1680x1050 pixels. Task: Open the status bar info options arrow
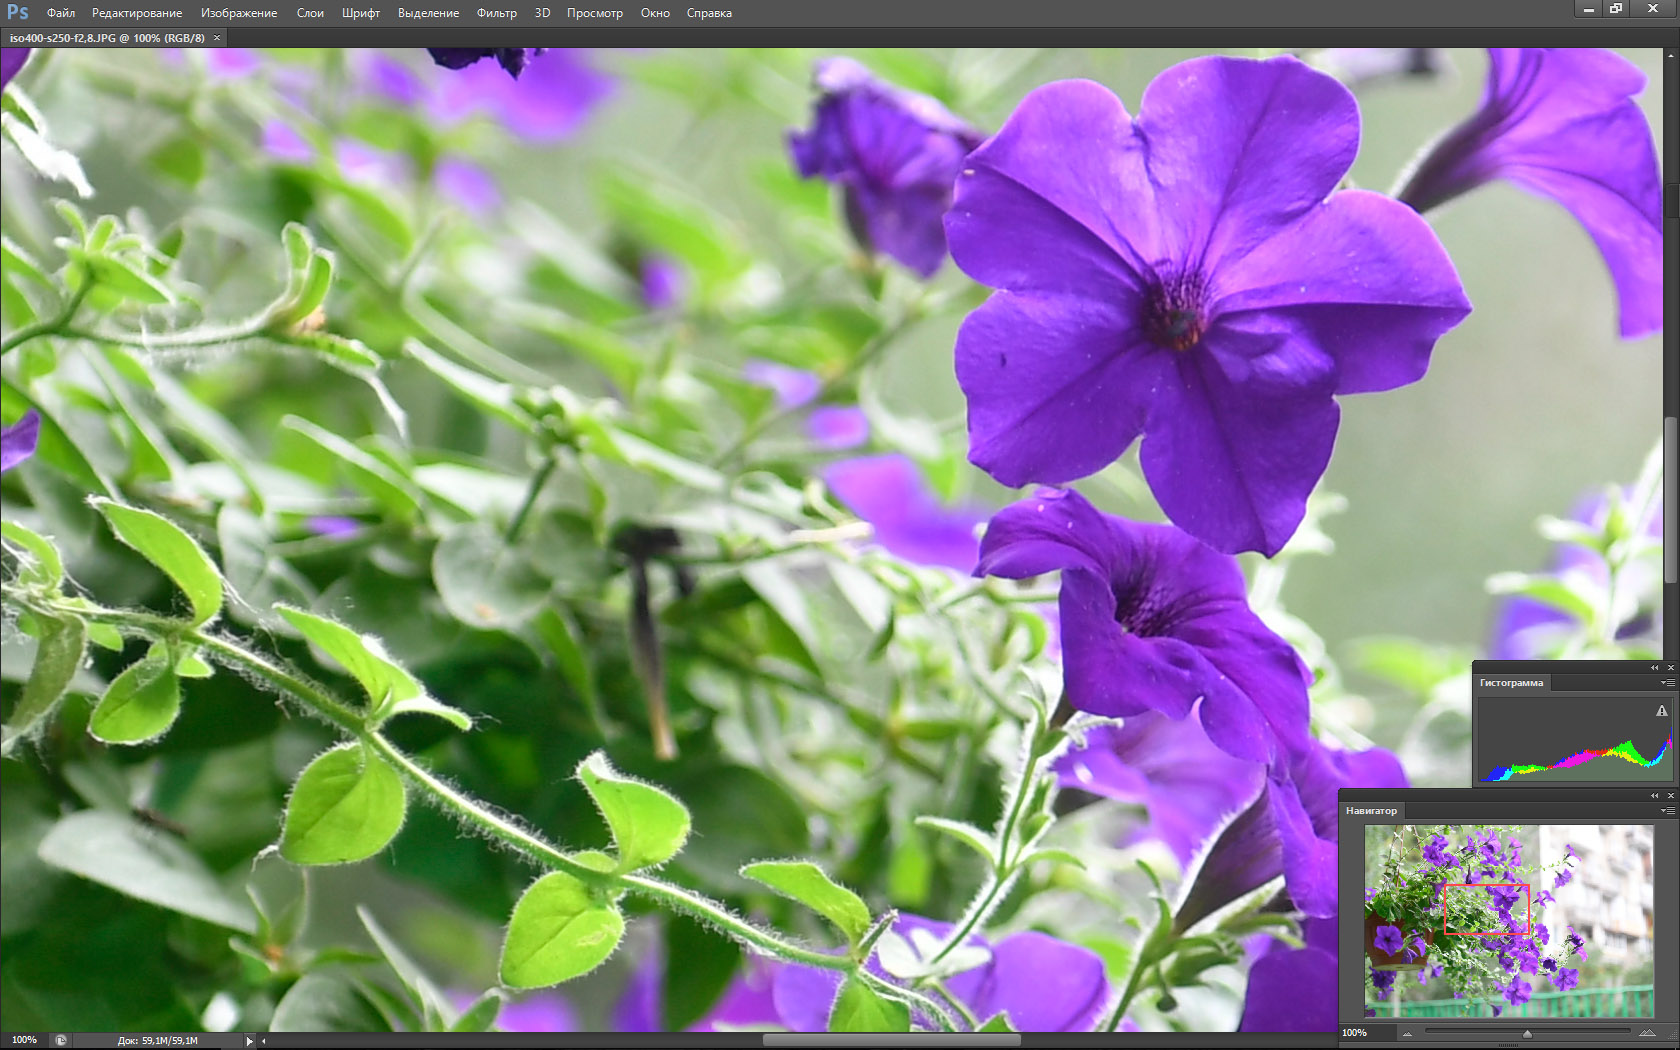[x=249, y=1041]
